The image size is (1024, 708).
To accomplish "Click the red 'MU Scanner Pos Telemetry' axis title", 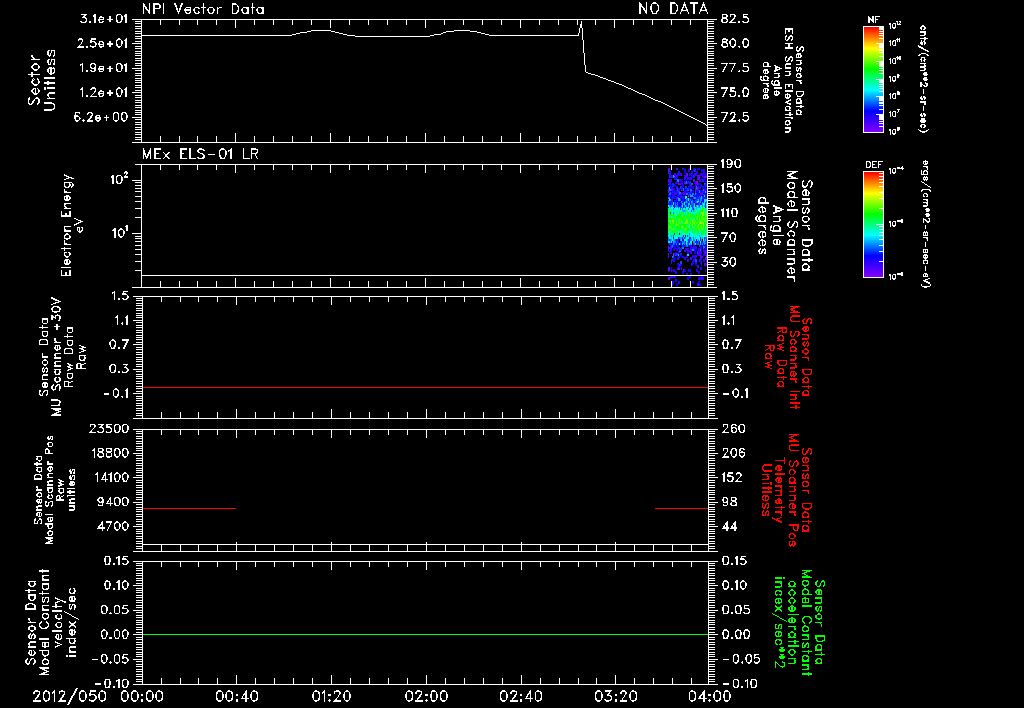I will tap(786, 490).
